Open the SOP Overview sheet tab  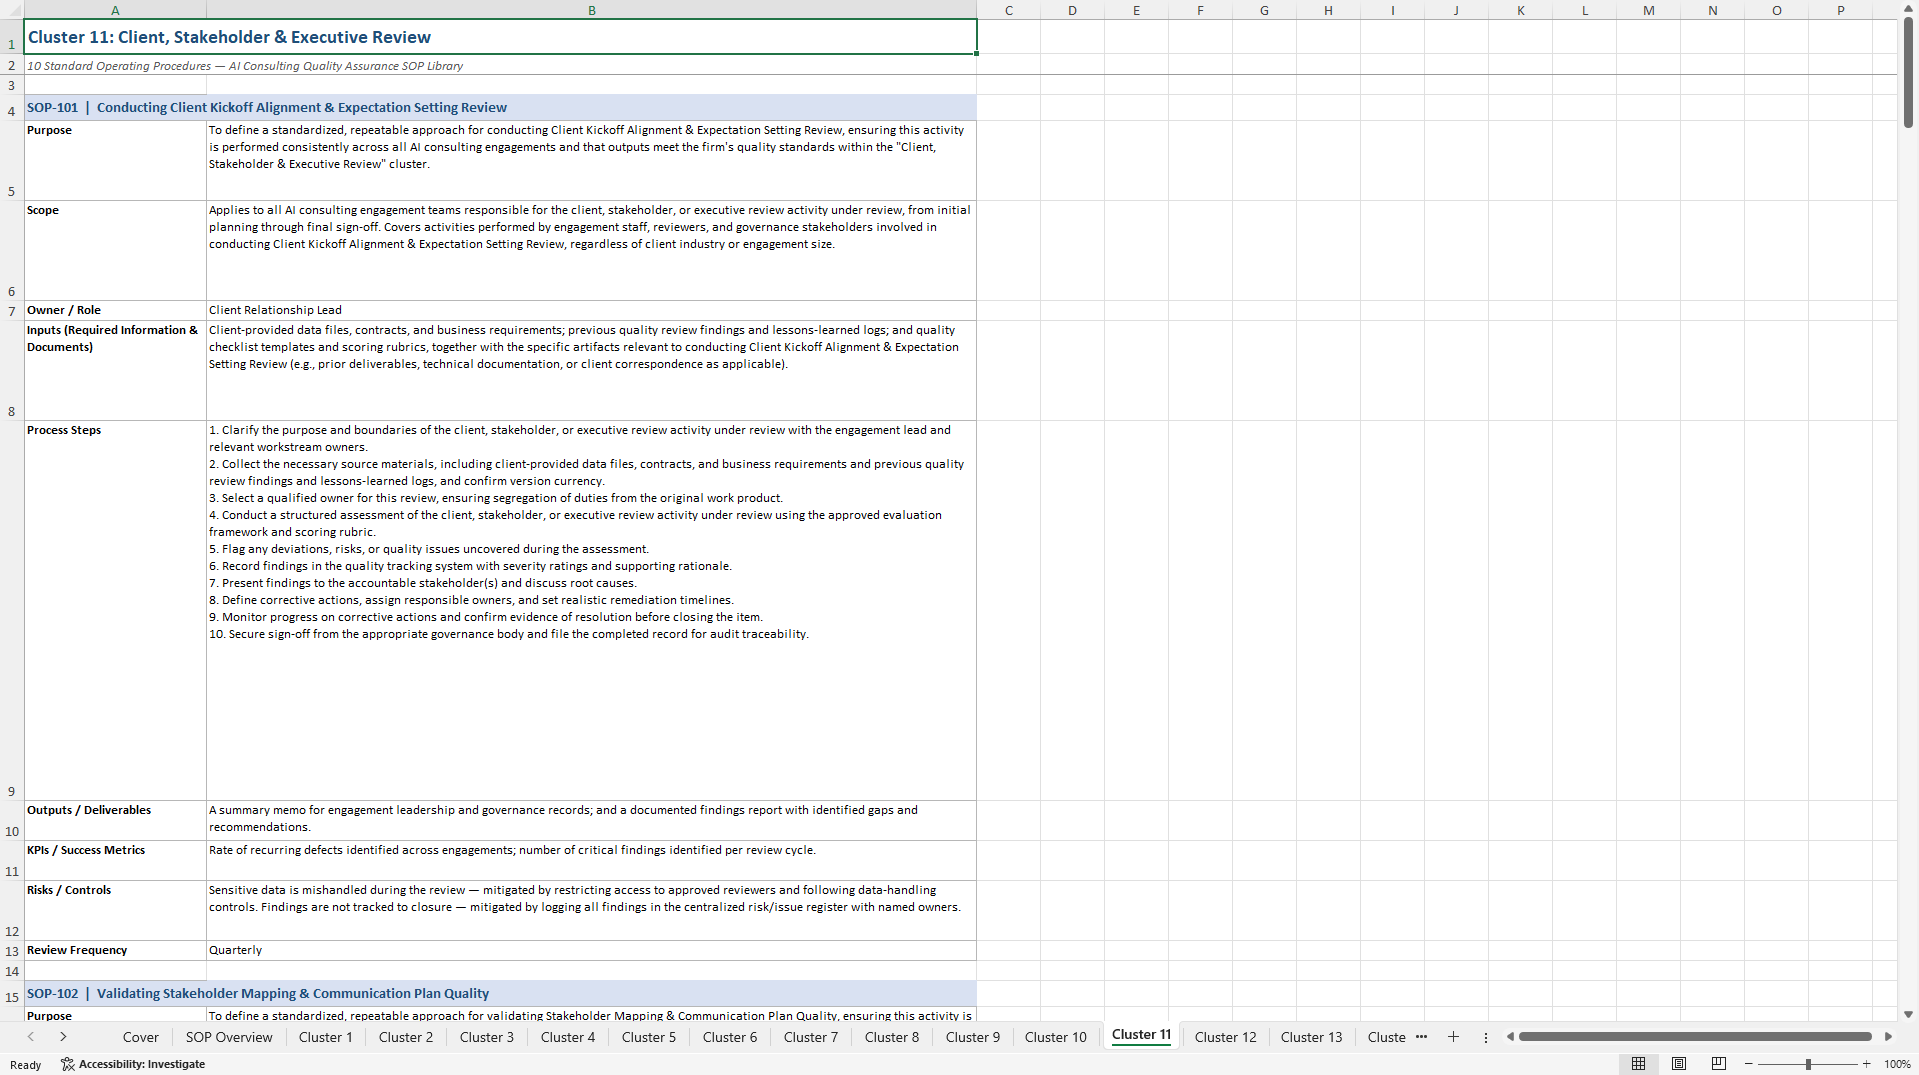pyautogui.click(x=229, y=1037)
